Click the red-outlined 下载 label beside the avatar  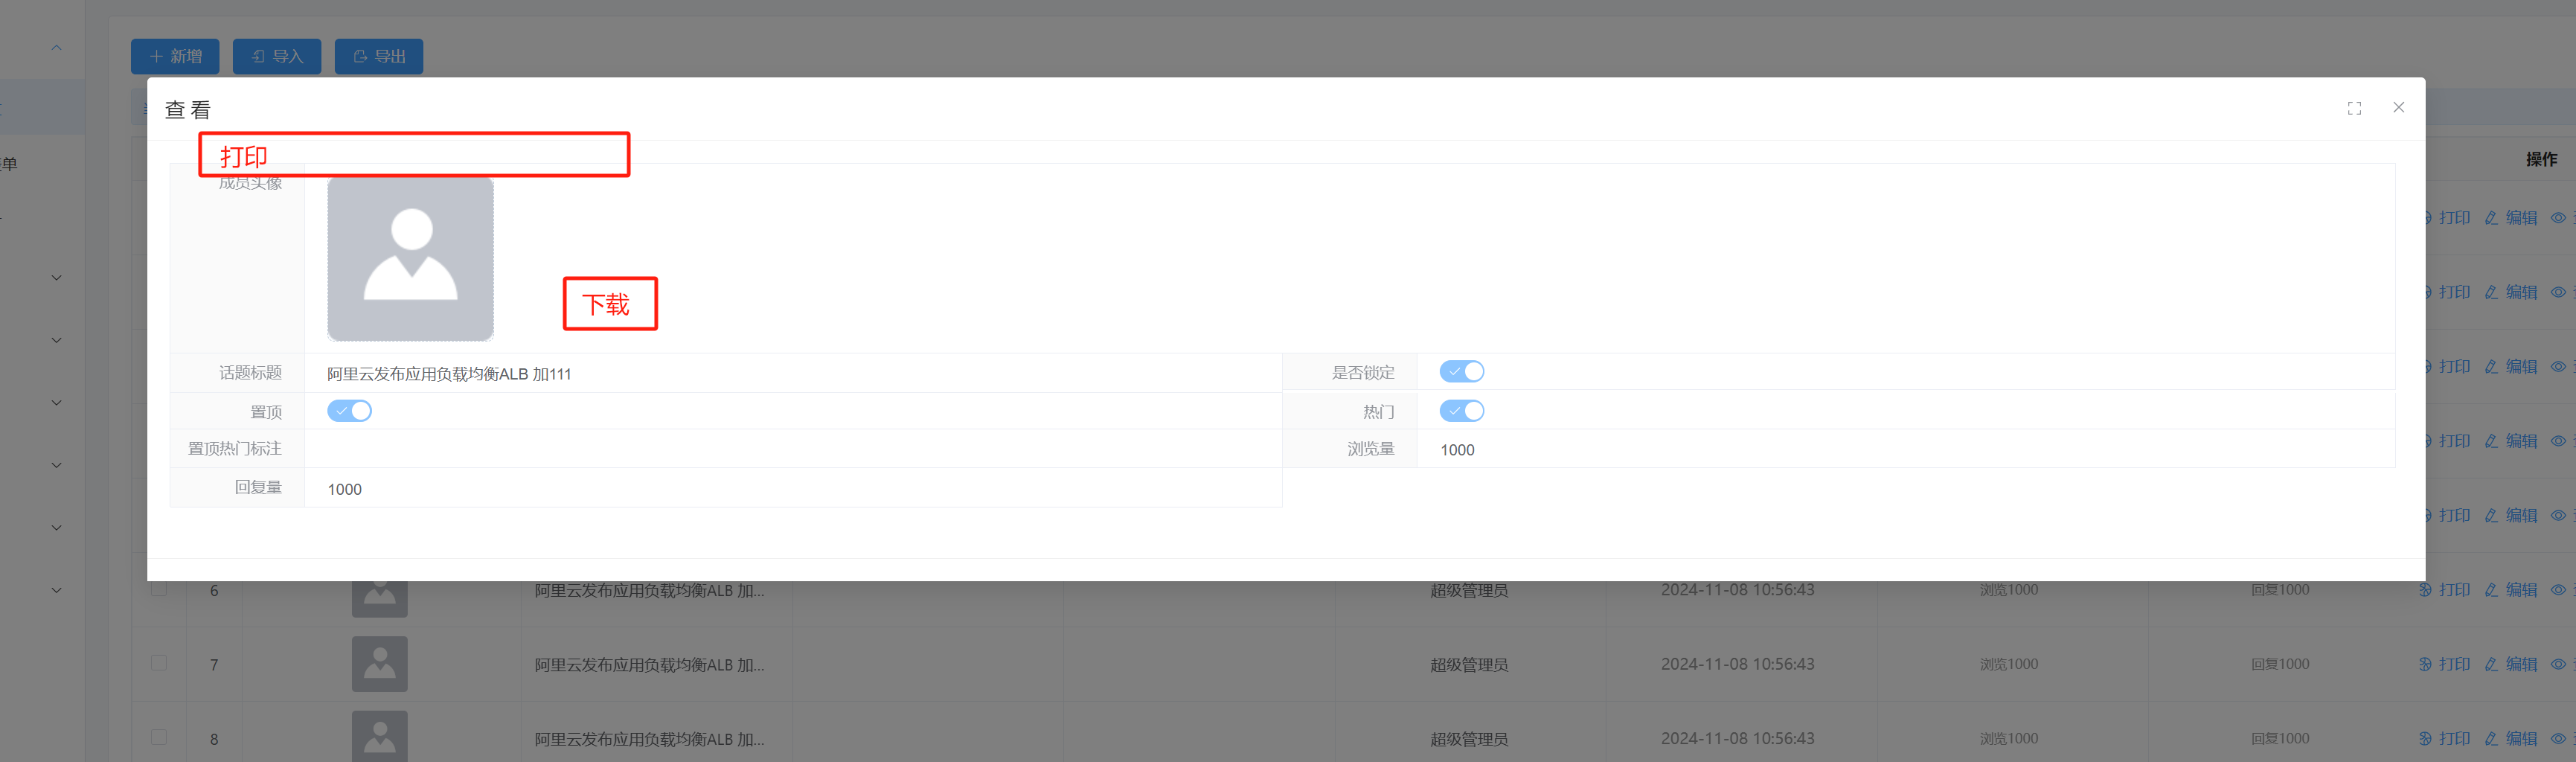pyautogui.click(x=608, y=304)
